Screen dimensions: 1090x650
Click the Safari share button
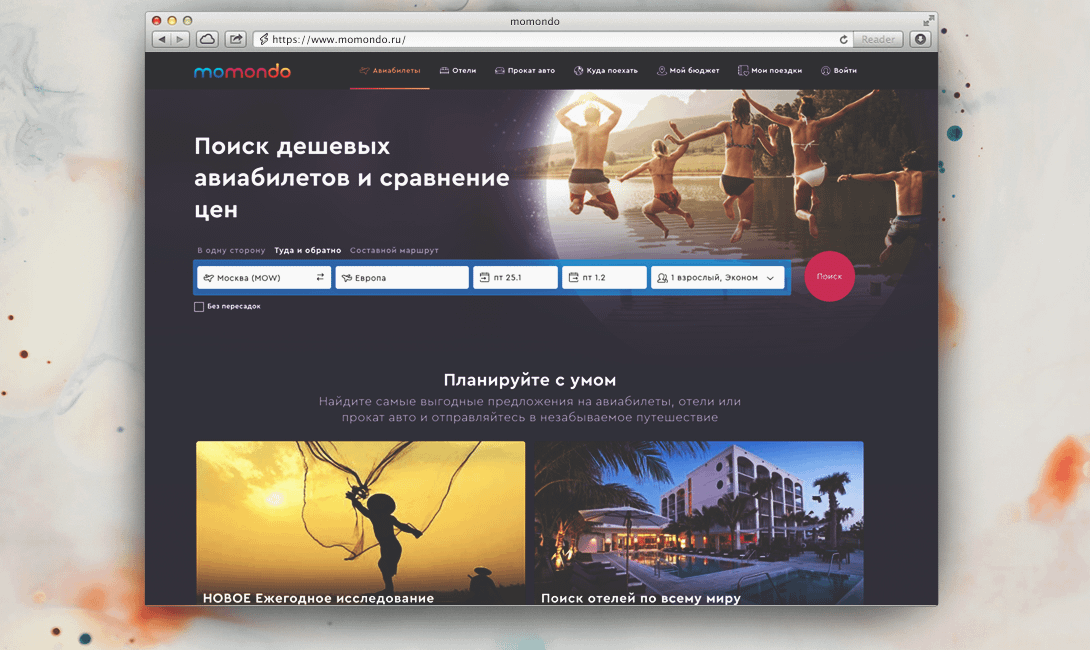(x=236, y=39)
